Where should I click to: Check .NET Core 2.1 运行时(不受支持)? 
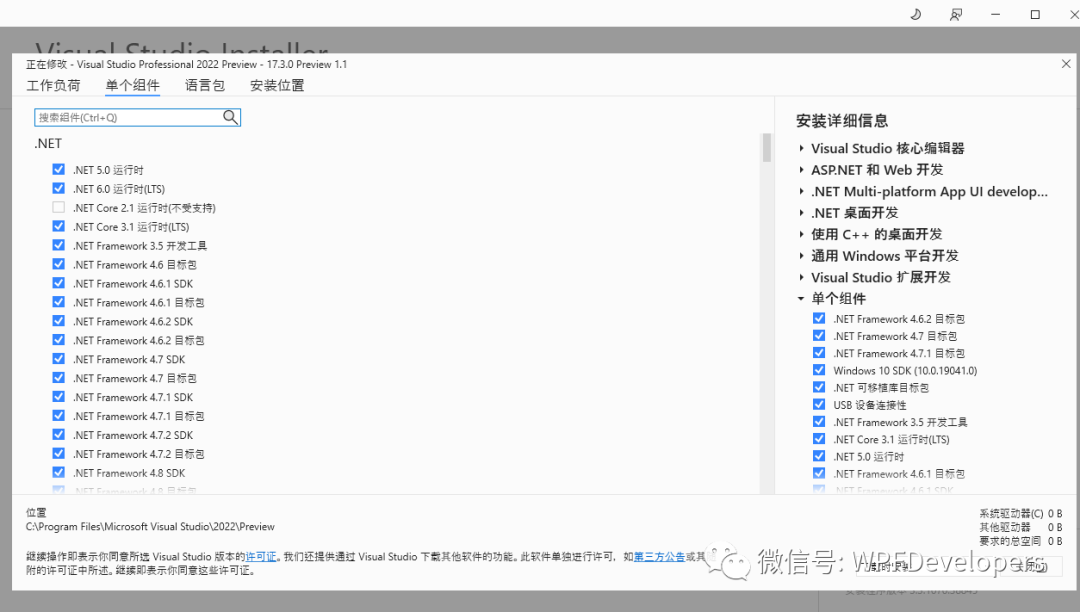tap(59, 207)
